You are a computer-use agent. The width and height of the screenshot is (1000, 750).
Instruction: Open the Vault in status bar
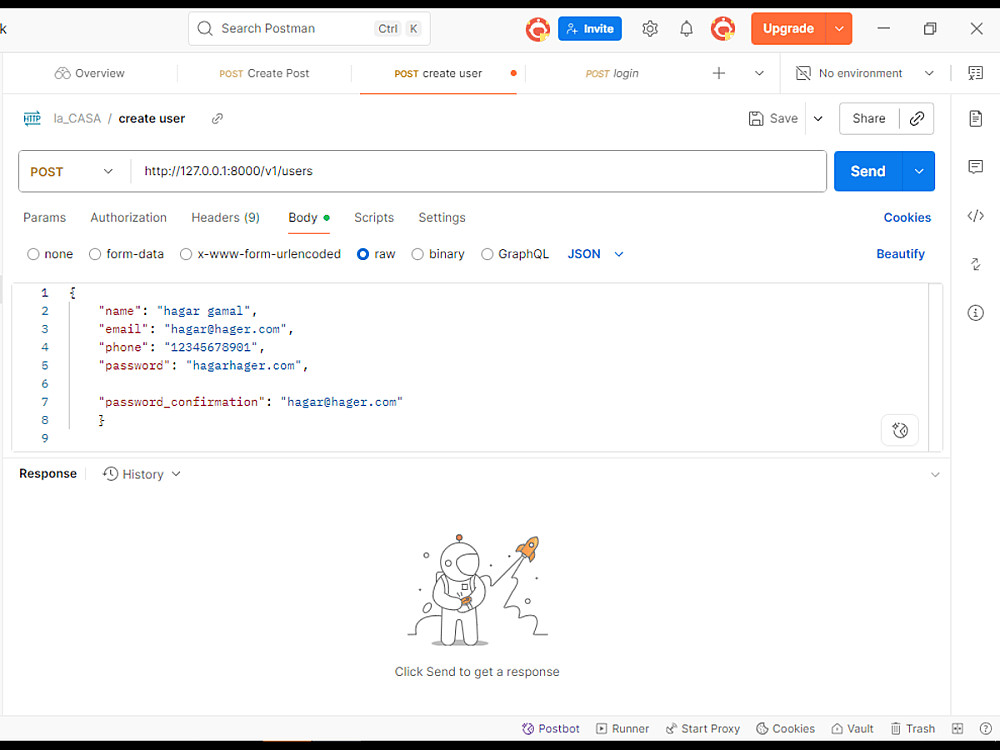coord(852,728)
